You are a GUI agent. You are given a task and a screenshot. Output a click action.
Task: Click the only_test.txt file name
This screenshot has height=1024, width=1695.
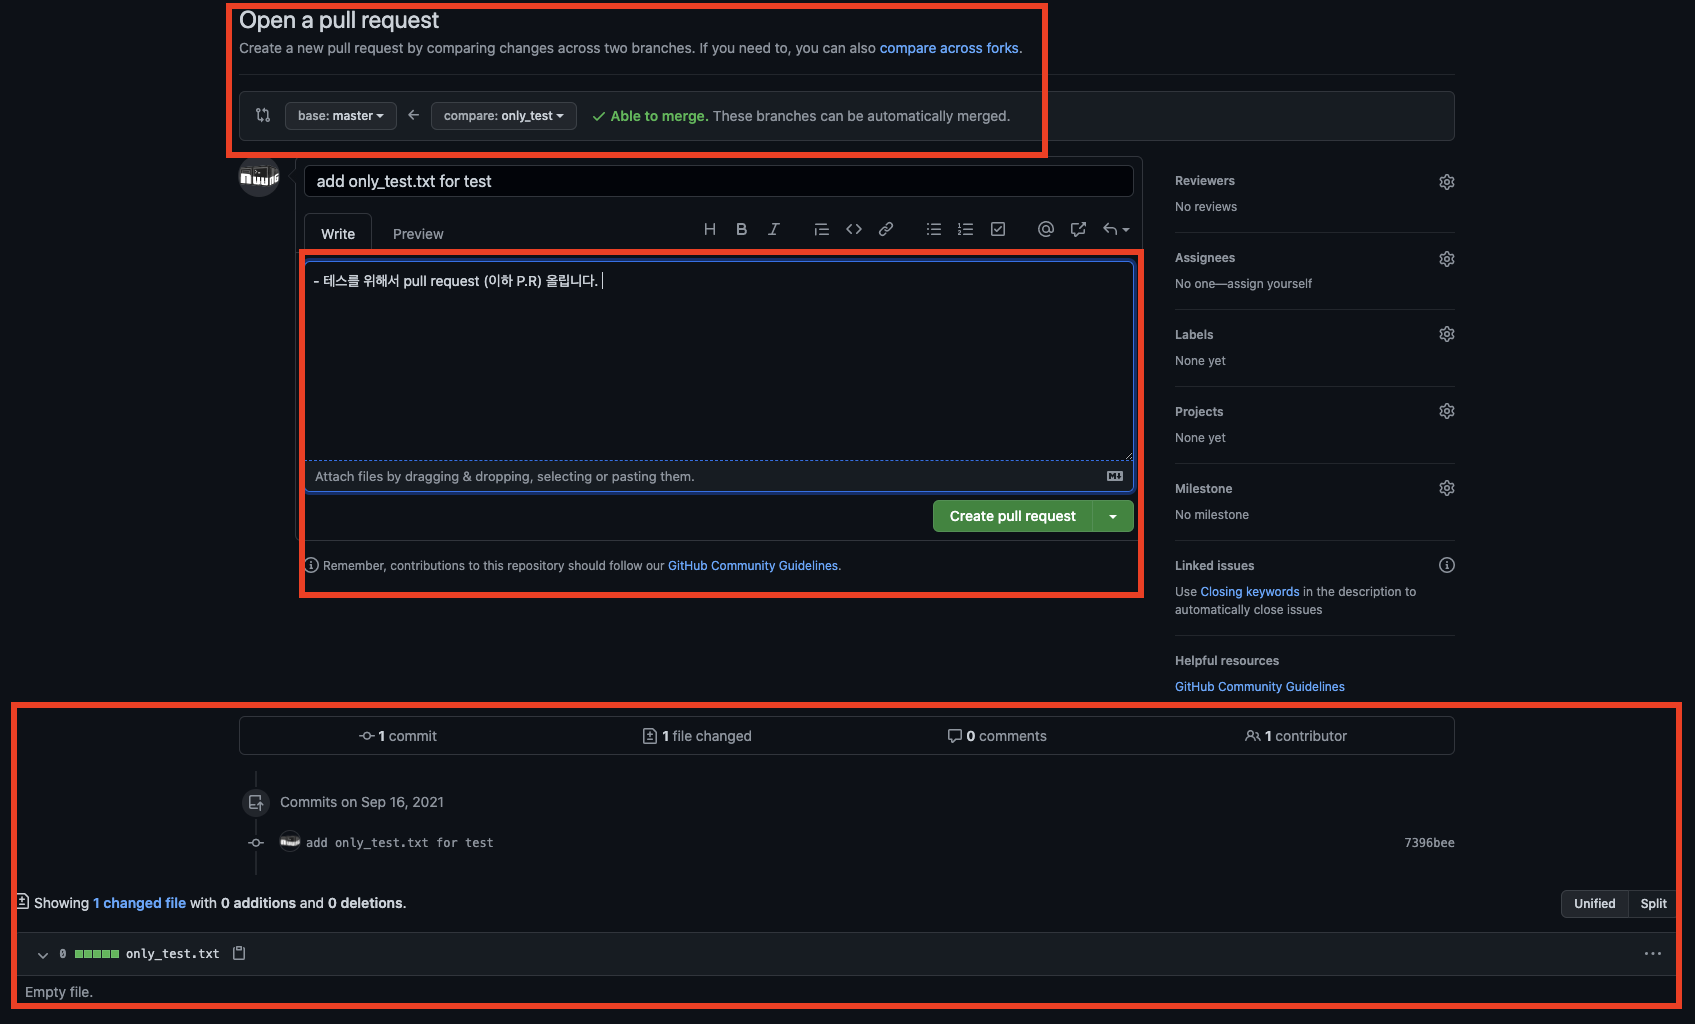tap(172, 954)
